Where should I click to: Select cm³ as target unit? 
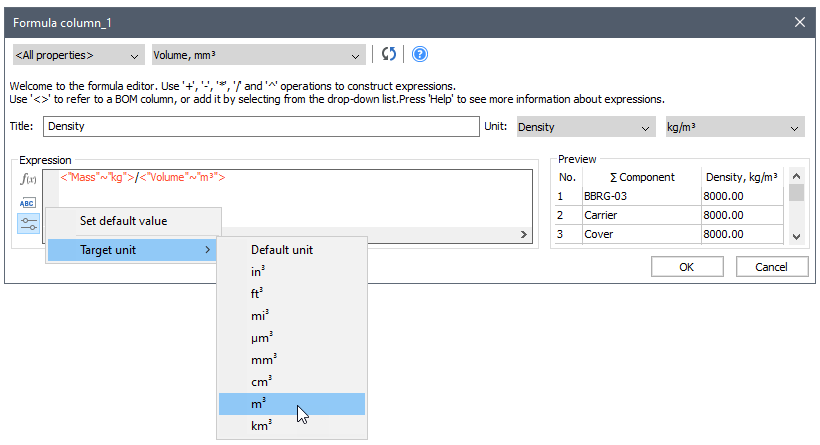click(x=264, y=381)
